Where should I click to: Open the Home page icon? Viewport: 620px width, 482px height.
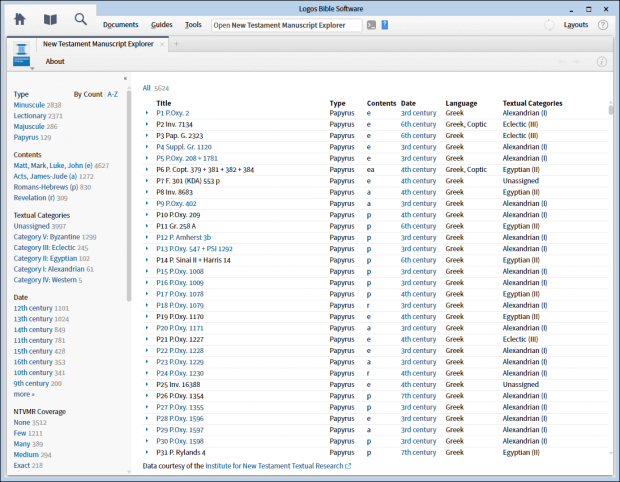20,19
